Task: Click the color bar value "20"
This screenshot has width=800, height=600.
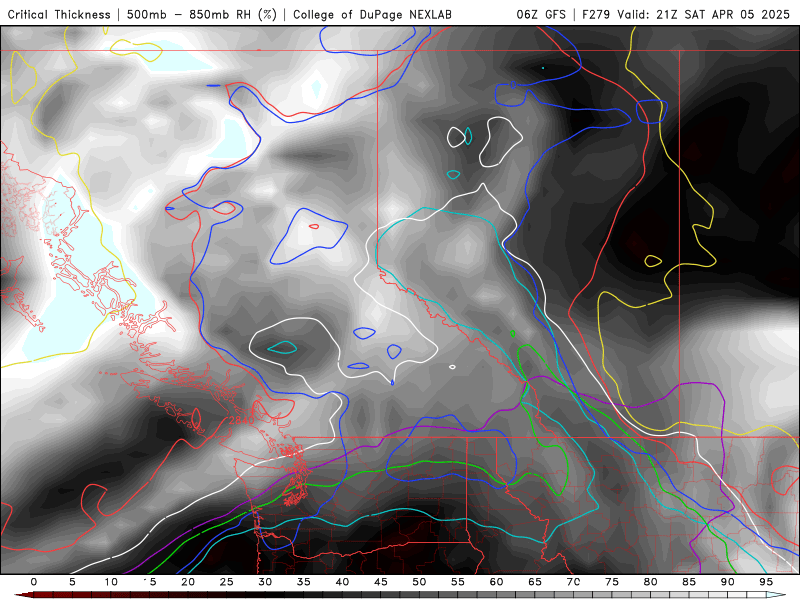Action: pos(188,582)
